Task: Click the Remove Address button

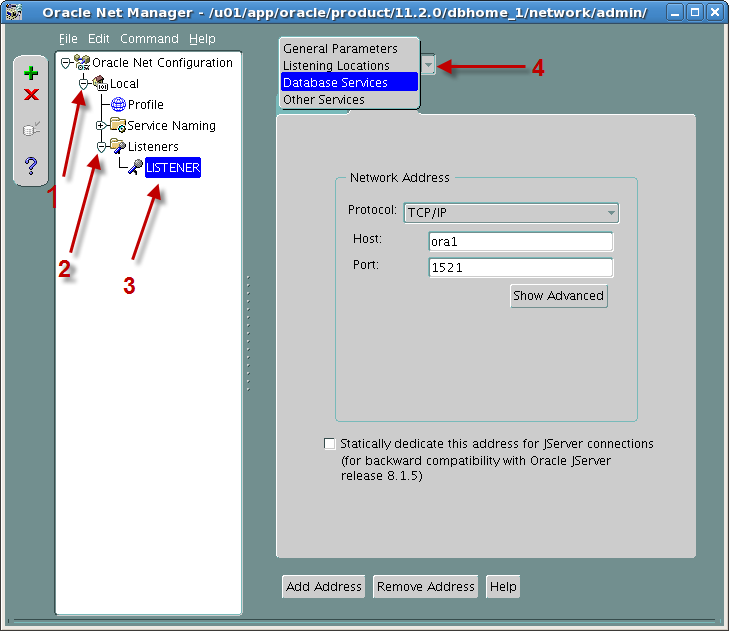Action: coord(425,586)
